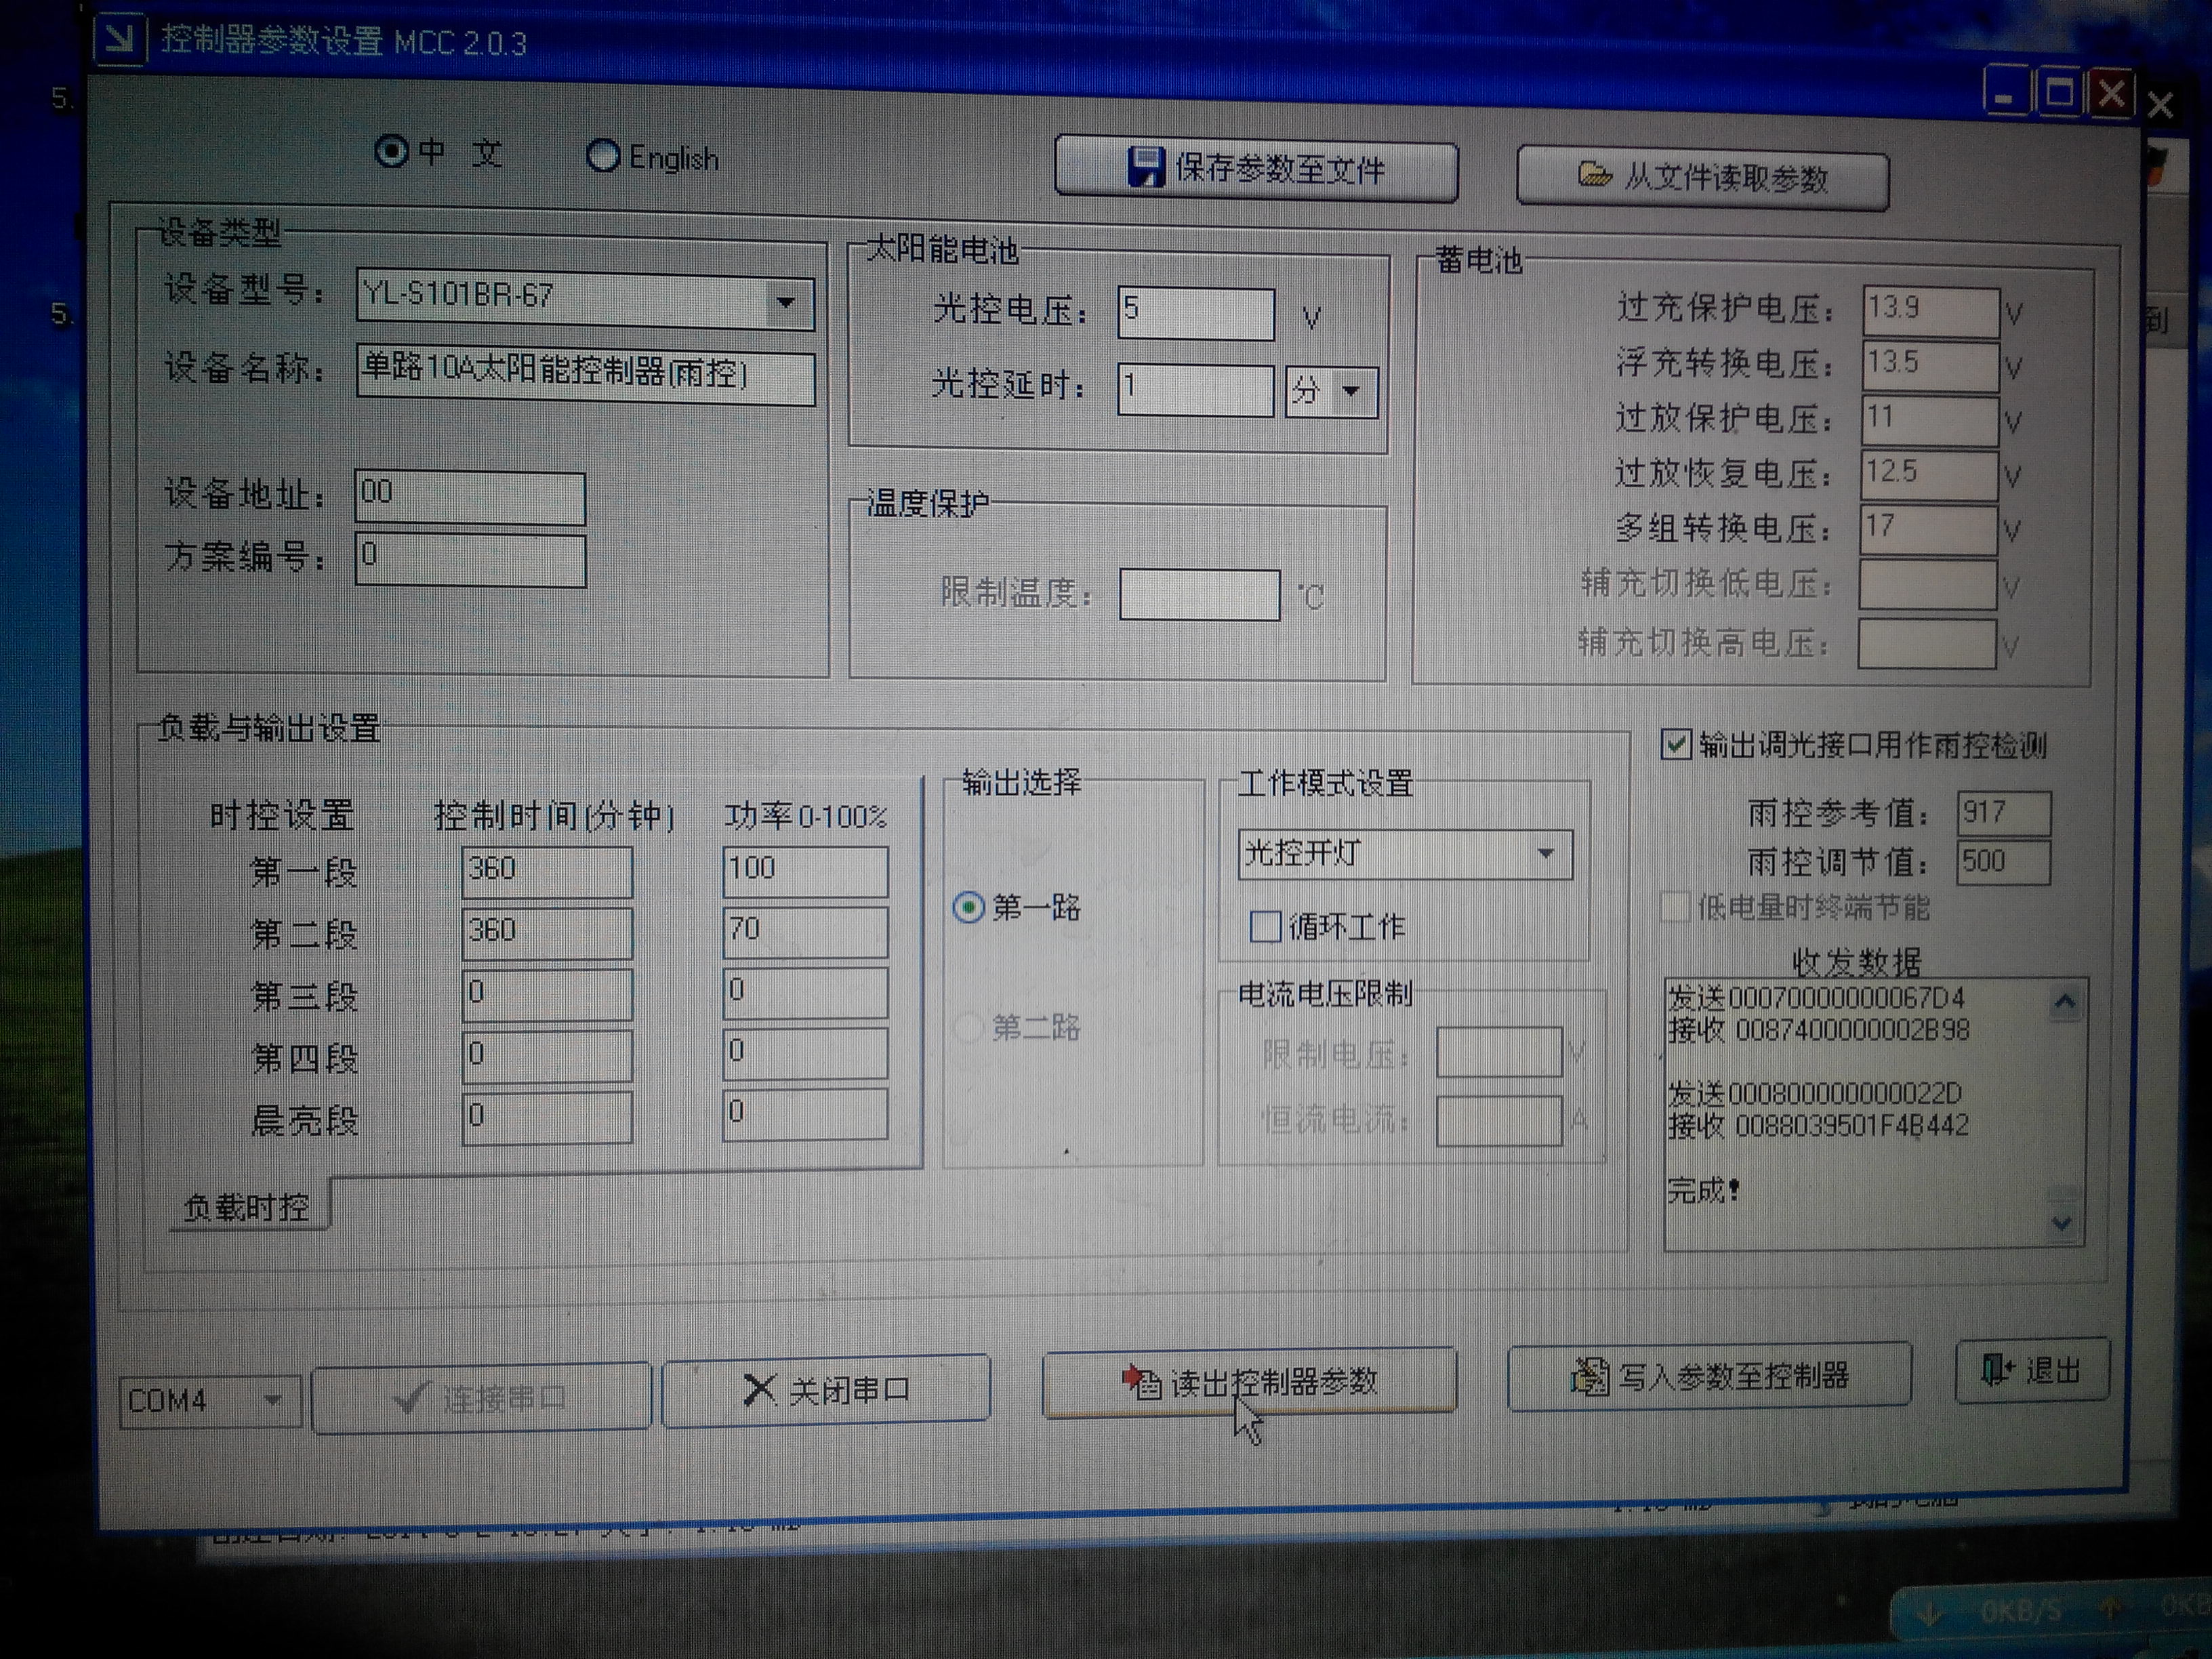Open the 设备型号 YL-S101BR-67 dropdown

tap(786, 302)
